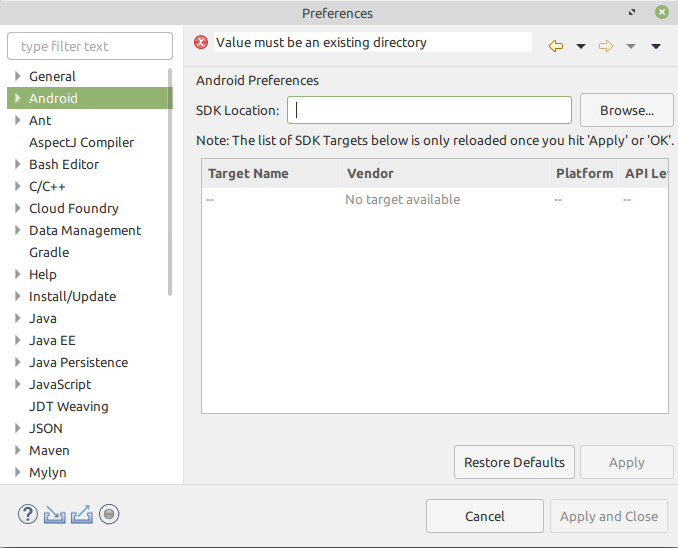Expand the Mylyn tree node
The width and height of the screenshot is (678, 548).
pyautogui.click(x=17, y=472)
